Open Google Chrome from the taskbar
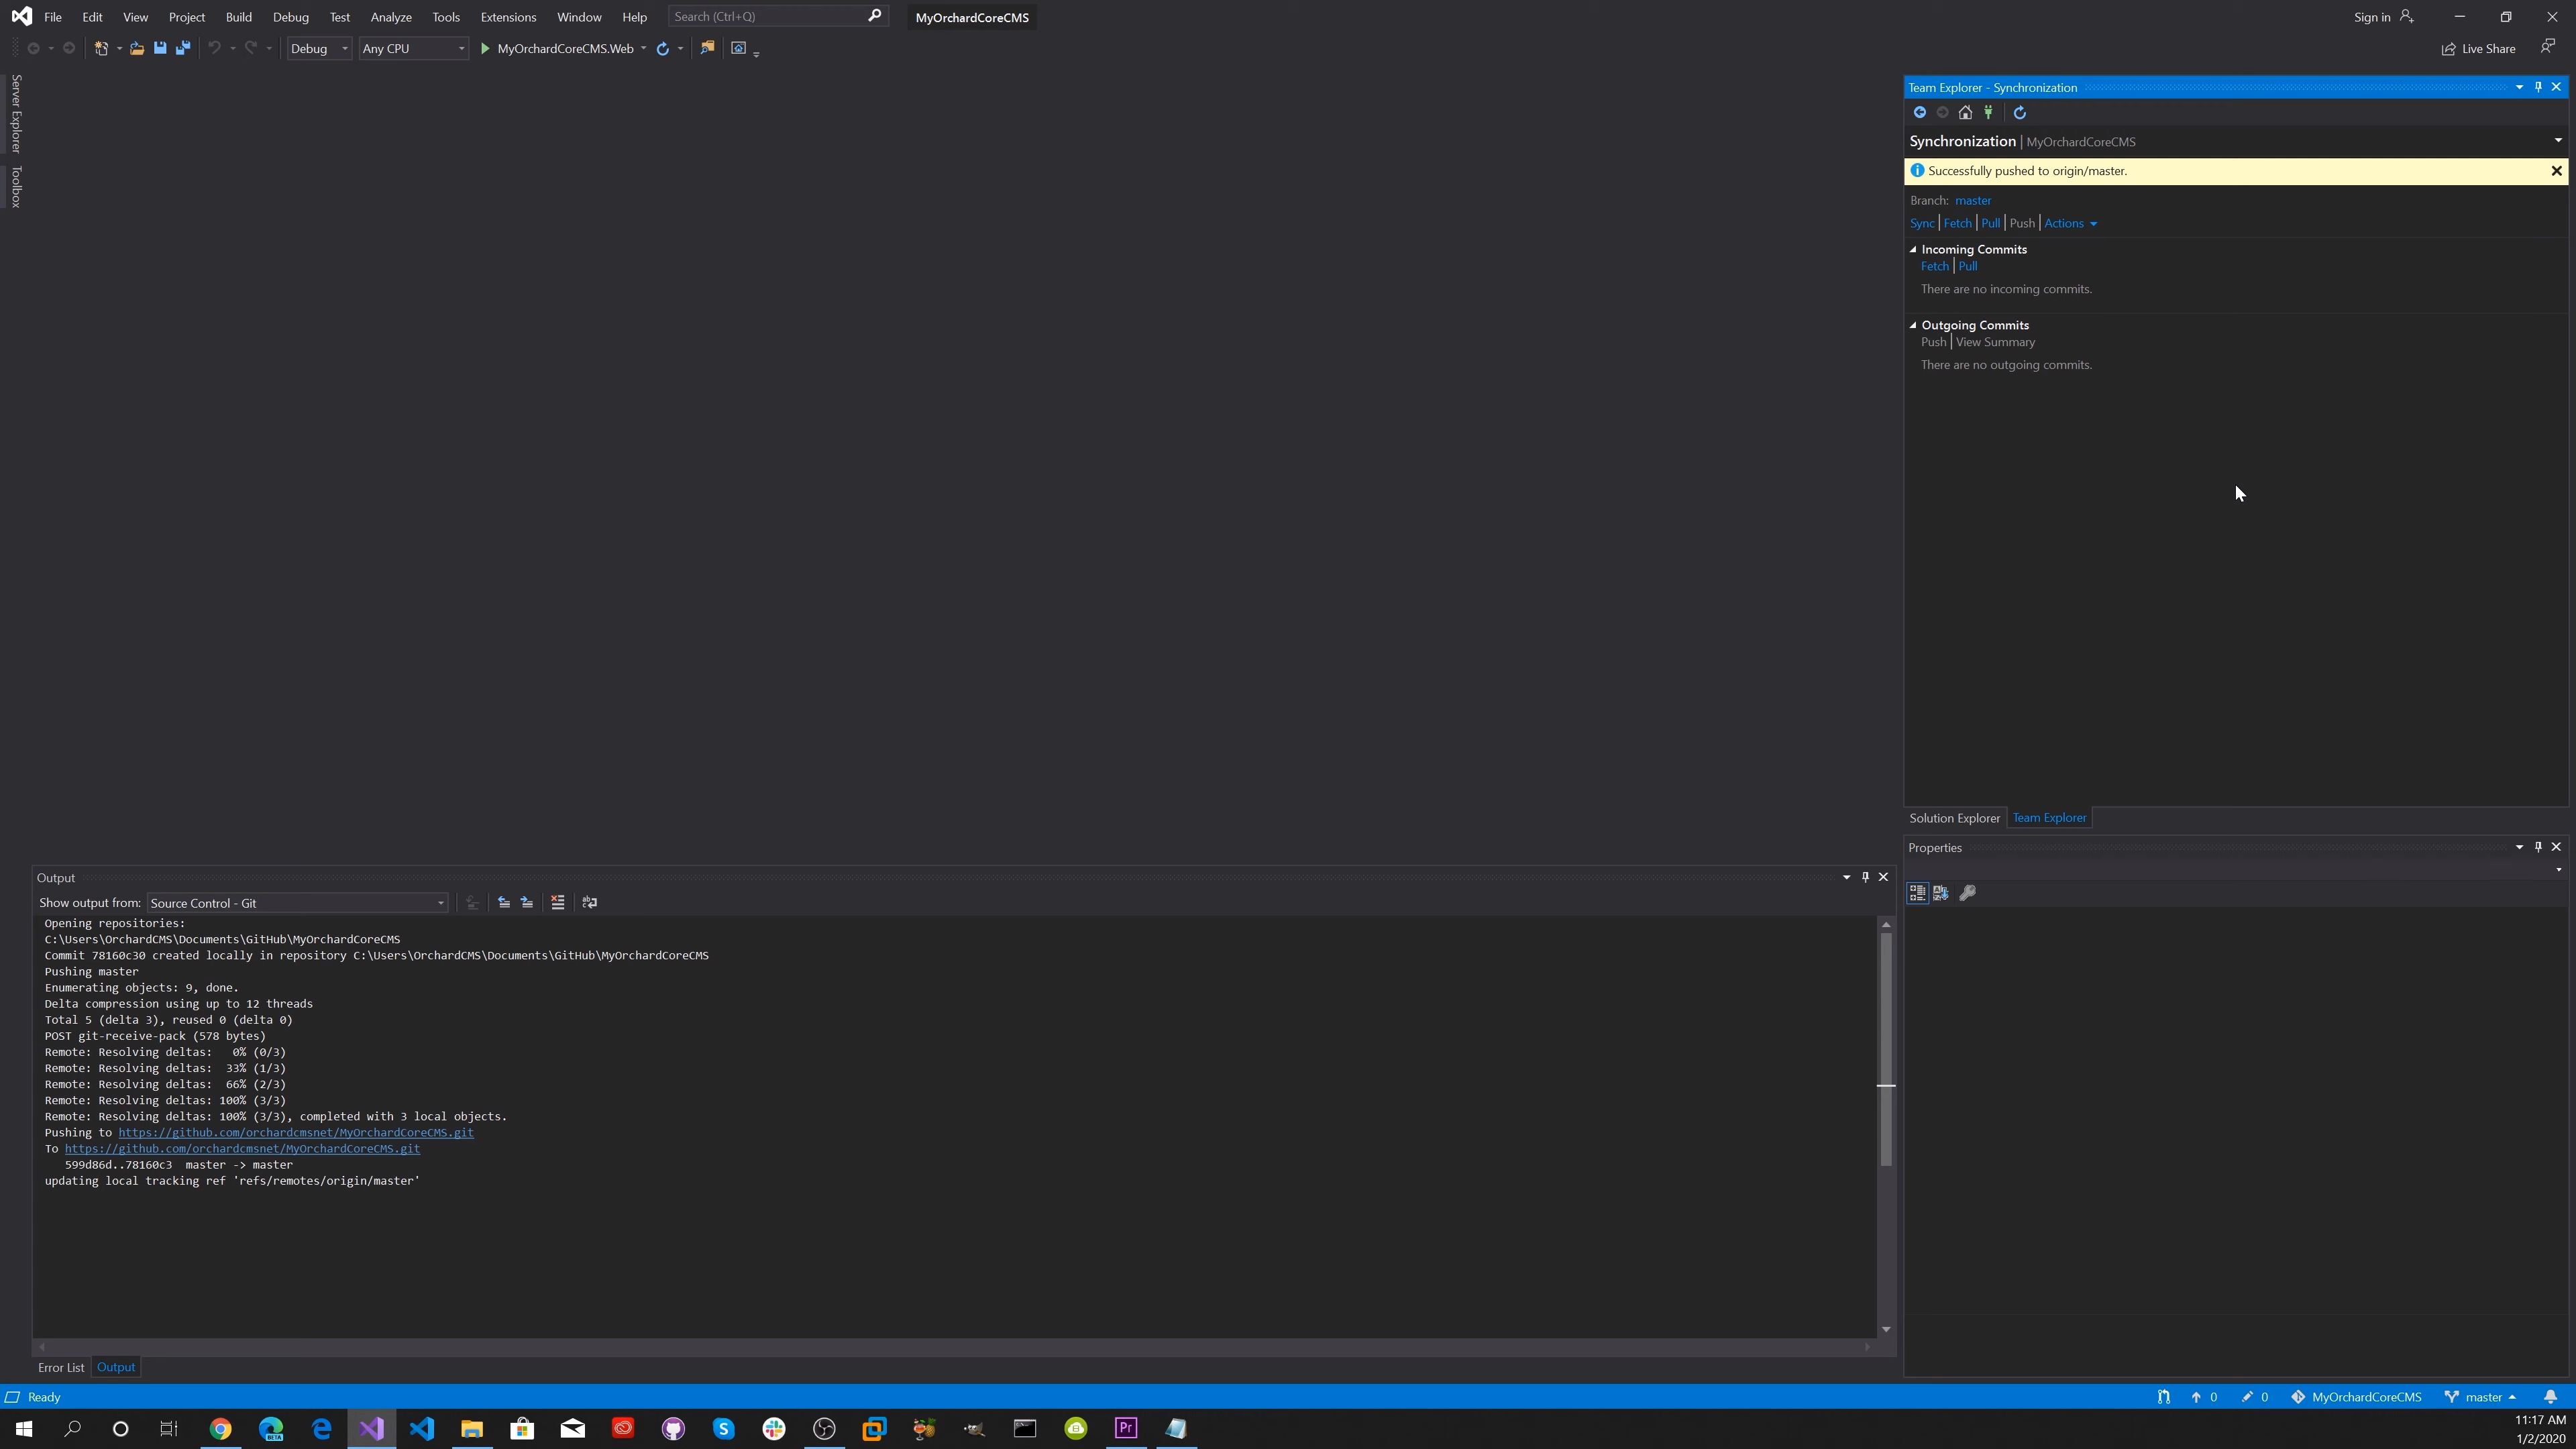 click(220, 1428)
